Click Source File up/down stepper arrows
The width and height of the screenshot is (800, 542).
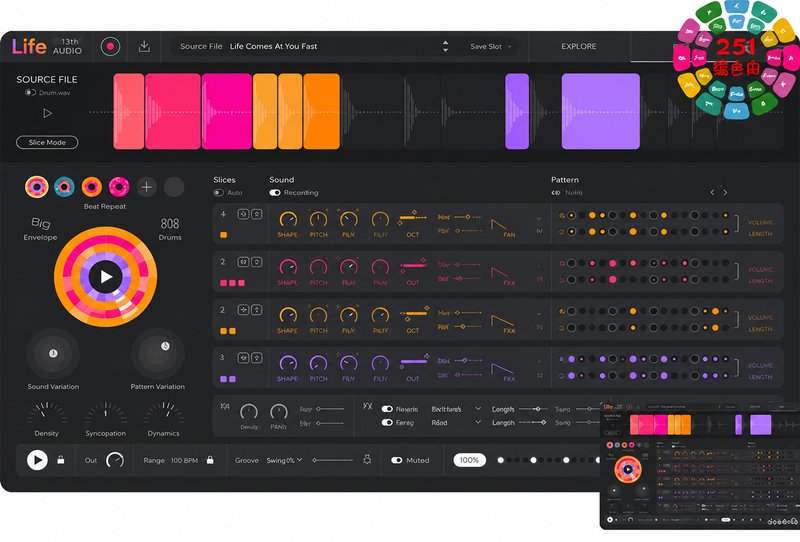click(445, 46)
